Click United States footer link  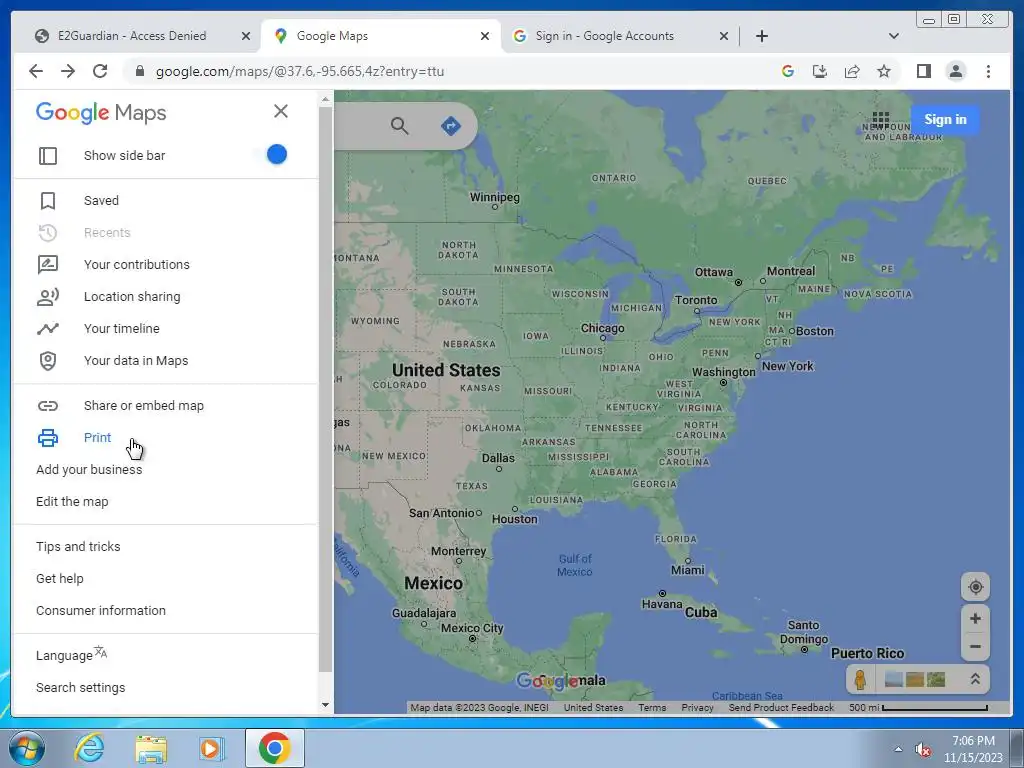click(593, 707)
